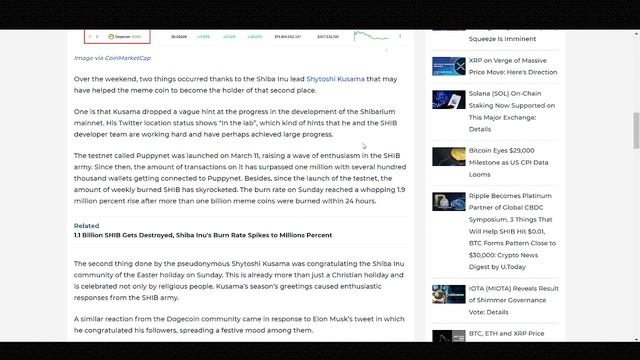Image resolution: width=640 pixels, height=360 pixels.
Task: Click Solana article thumbnail image
Action: tap(449, 100)
